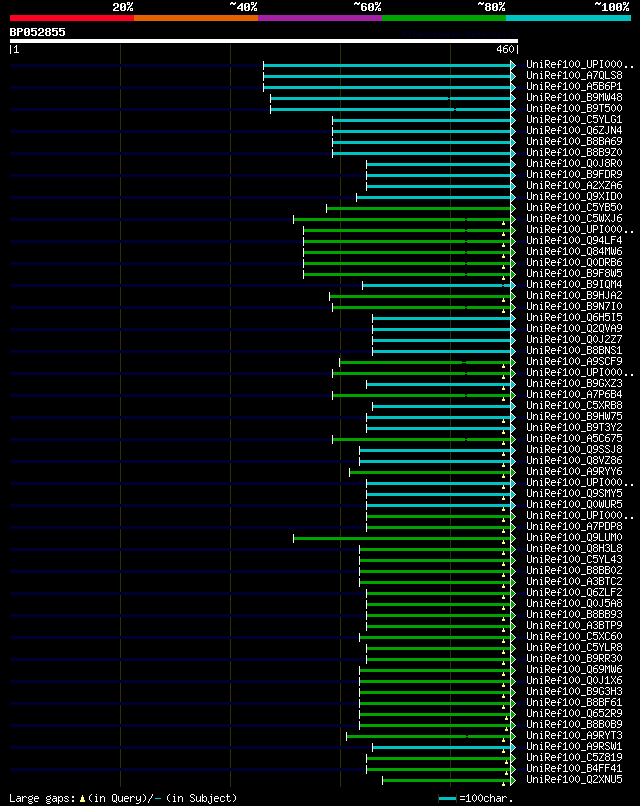
Task: Select the UniRef100_B8B9Z0 entry
Action: tap(574, 153)
